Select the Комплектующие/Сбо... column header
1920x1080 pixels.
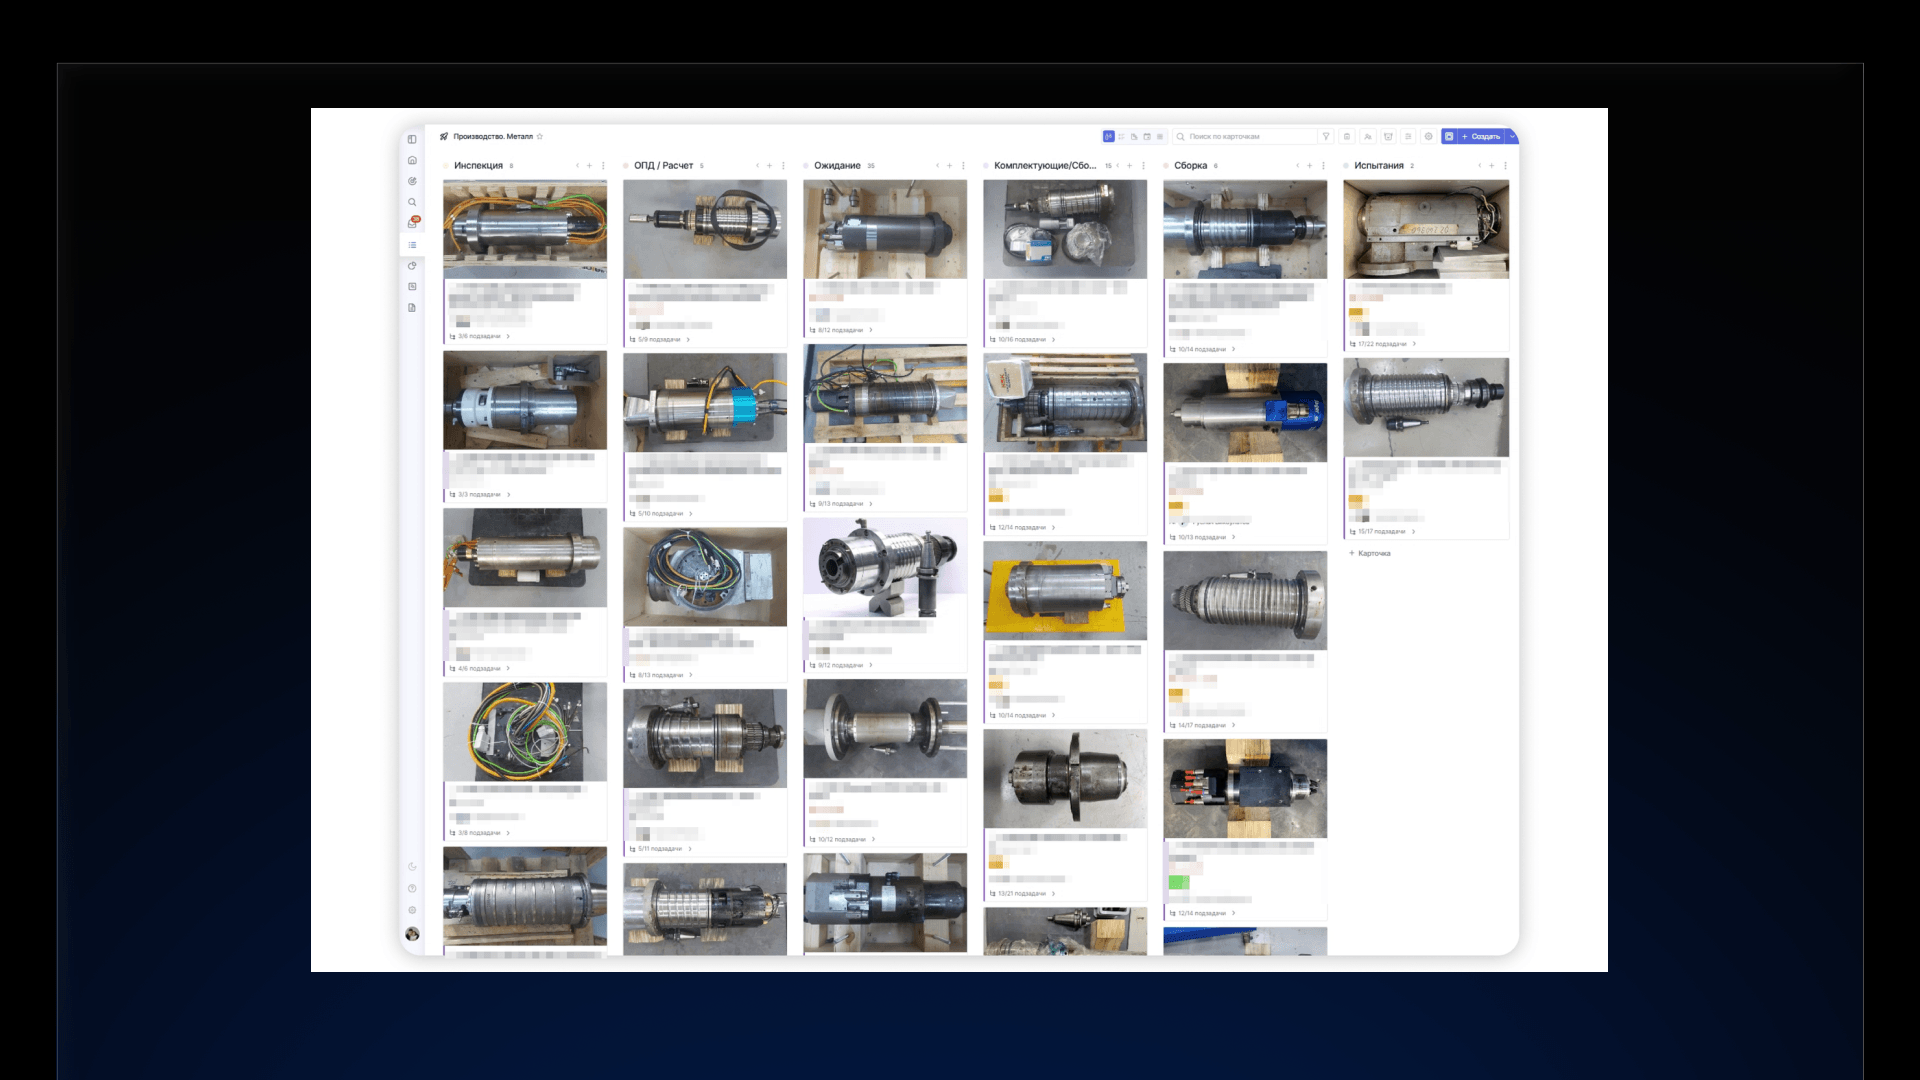pyautogui.click(x=1045, y=166)
